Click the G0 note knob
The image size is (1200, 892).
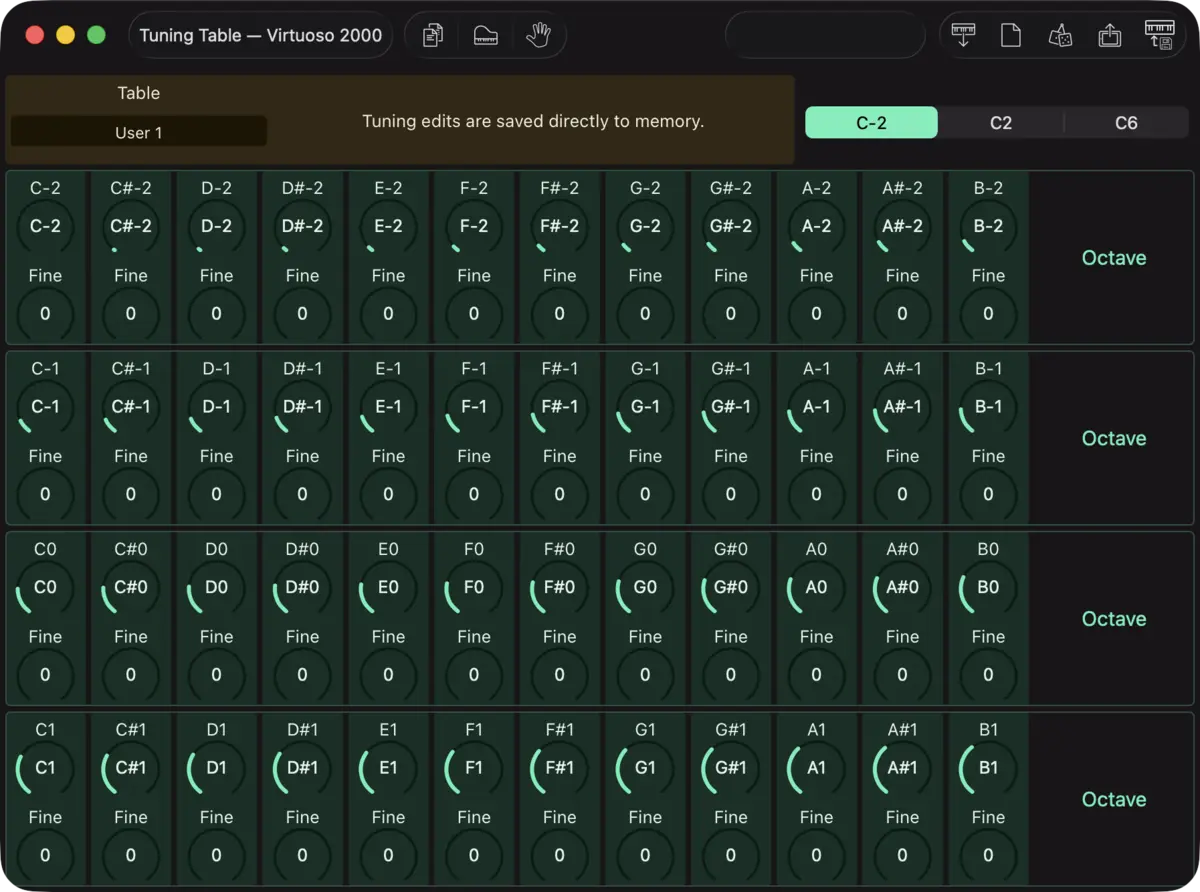point(645,587)
